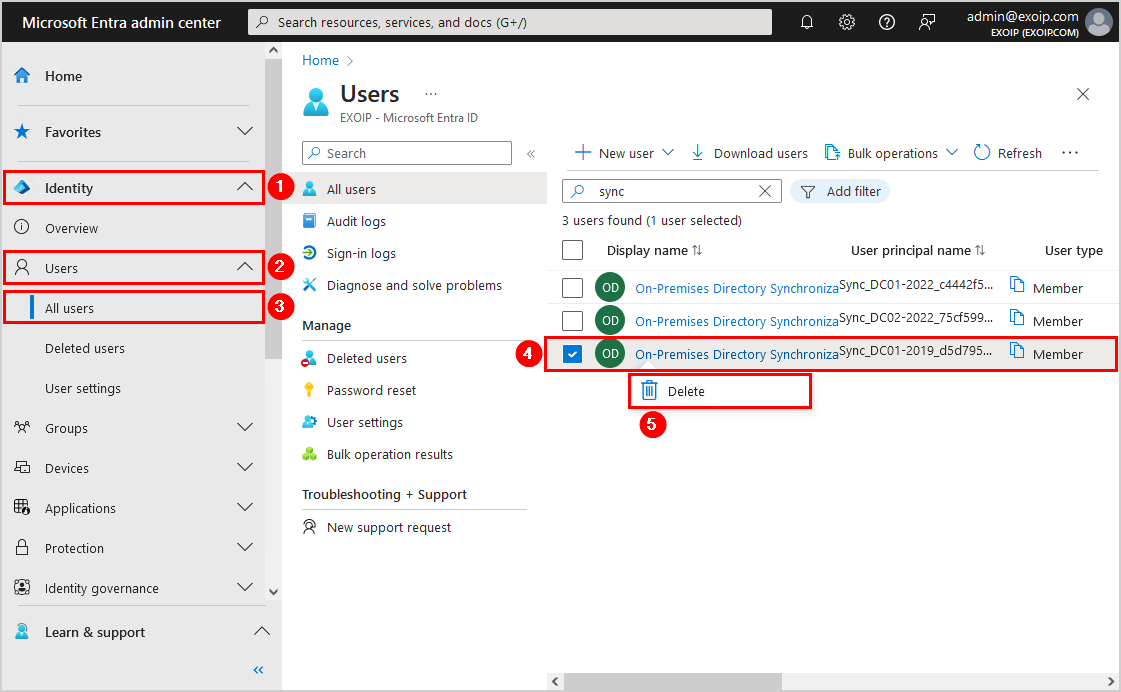Expand the Favorites section
The height and width of the screenshot is (692, 1121).
[x=245, y=132]
